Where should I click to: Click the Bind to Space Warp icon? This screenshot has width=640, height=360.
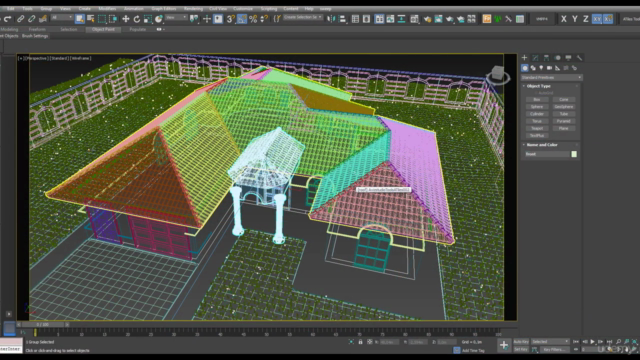tap(43, 19)
